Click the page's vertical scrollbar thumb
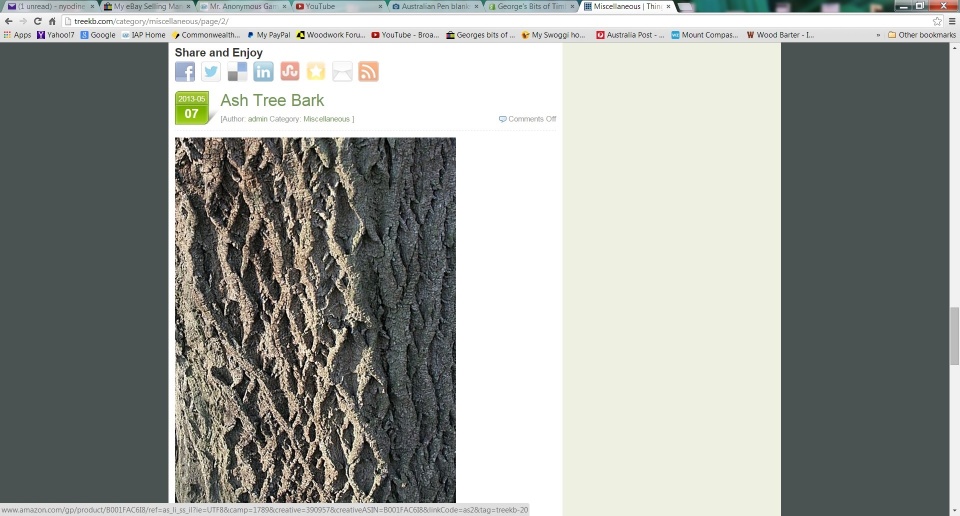This screenshot has height=516, width=960. [954, 336]
